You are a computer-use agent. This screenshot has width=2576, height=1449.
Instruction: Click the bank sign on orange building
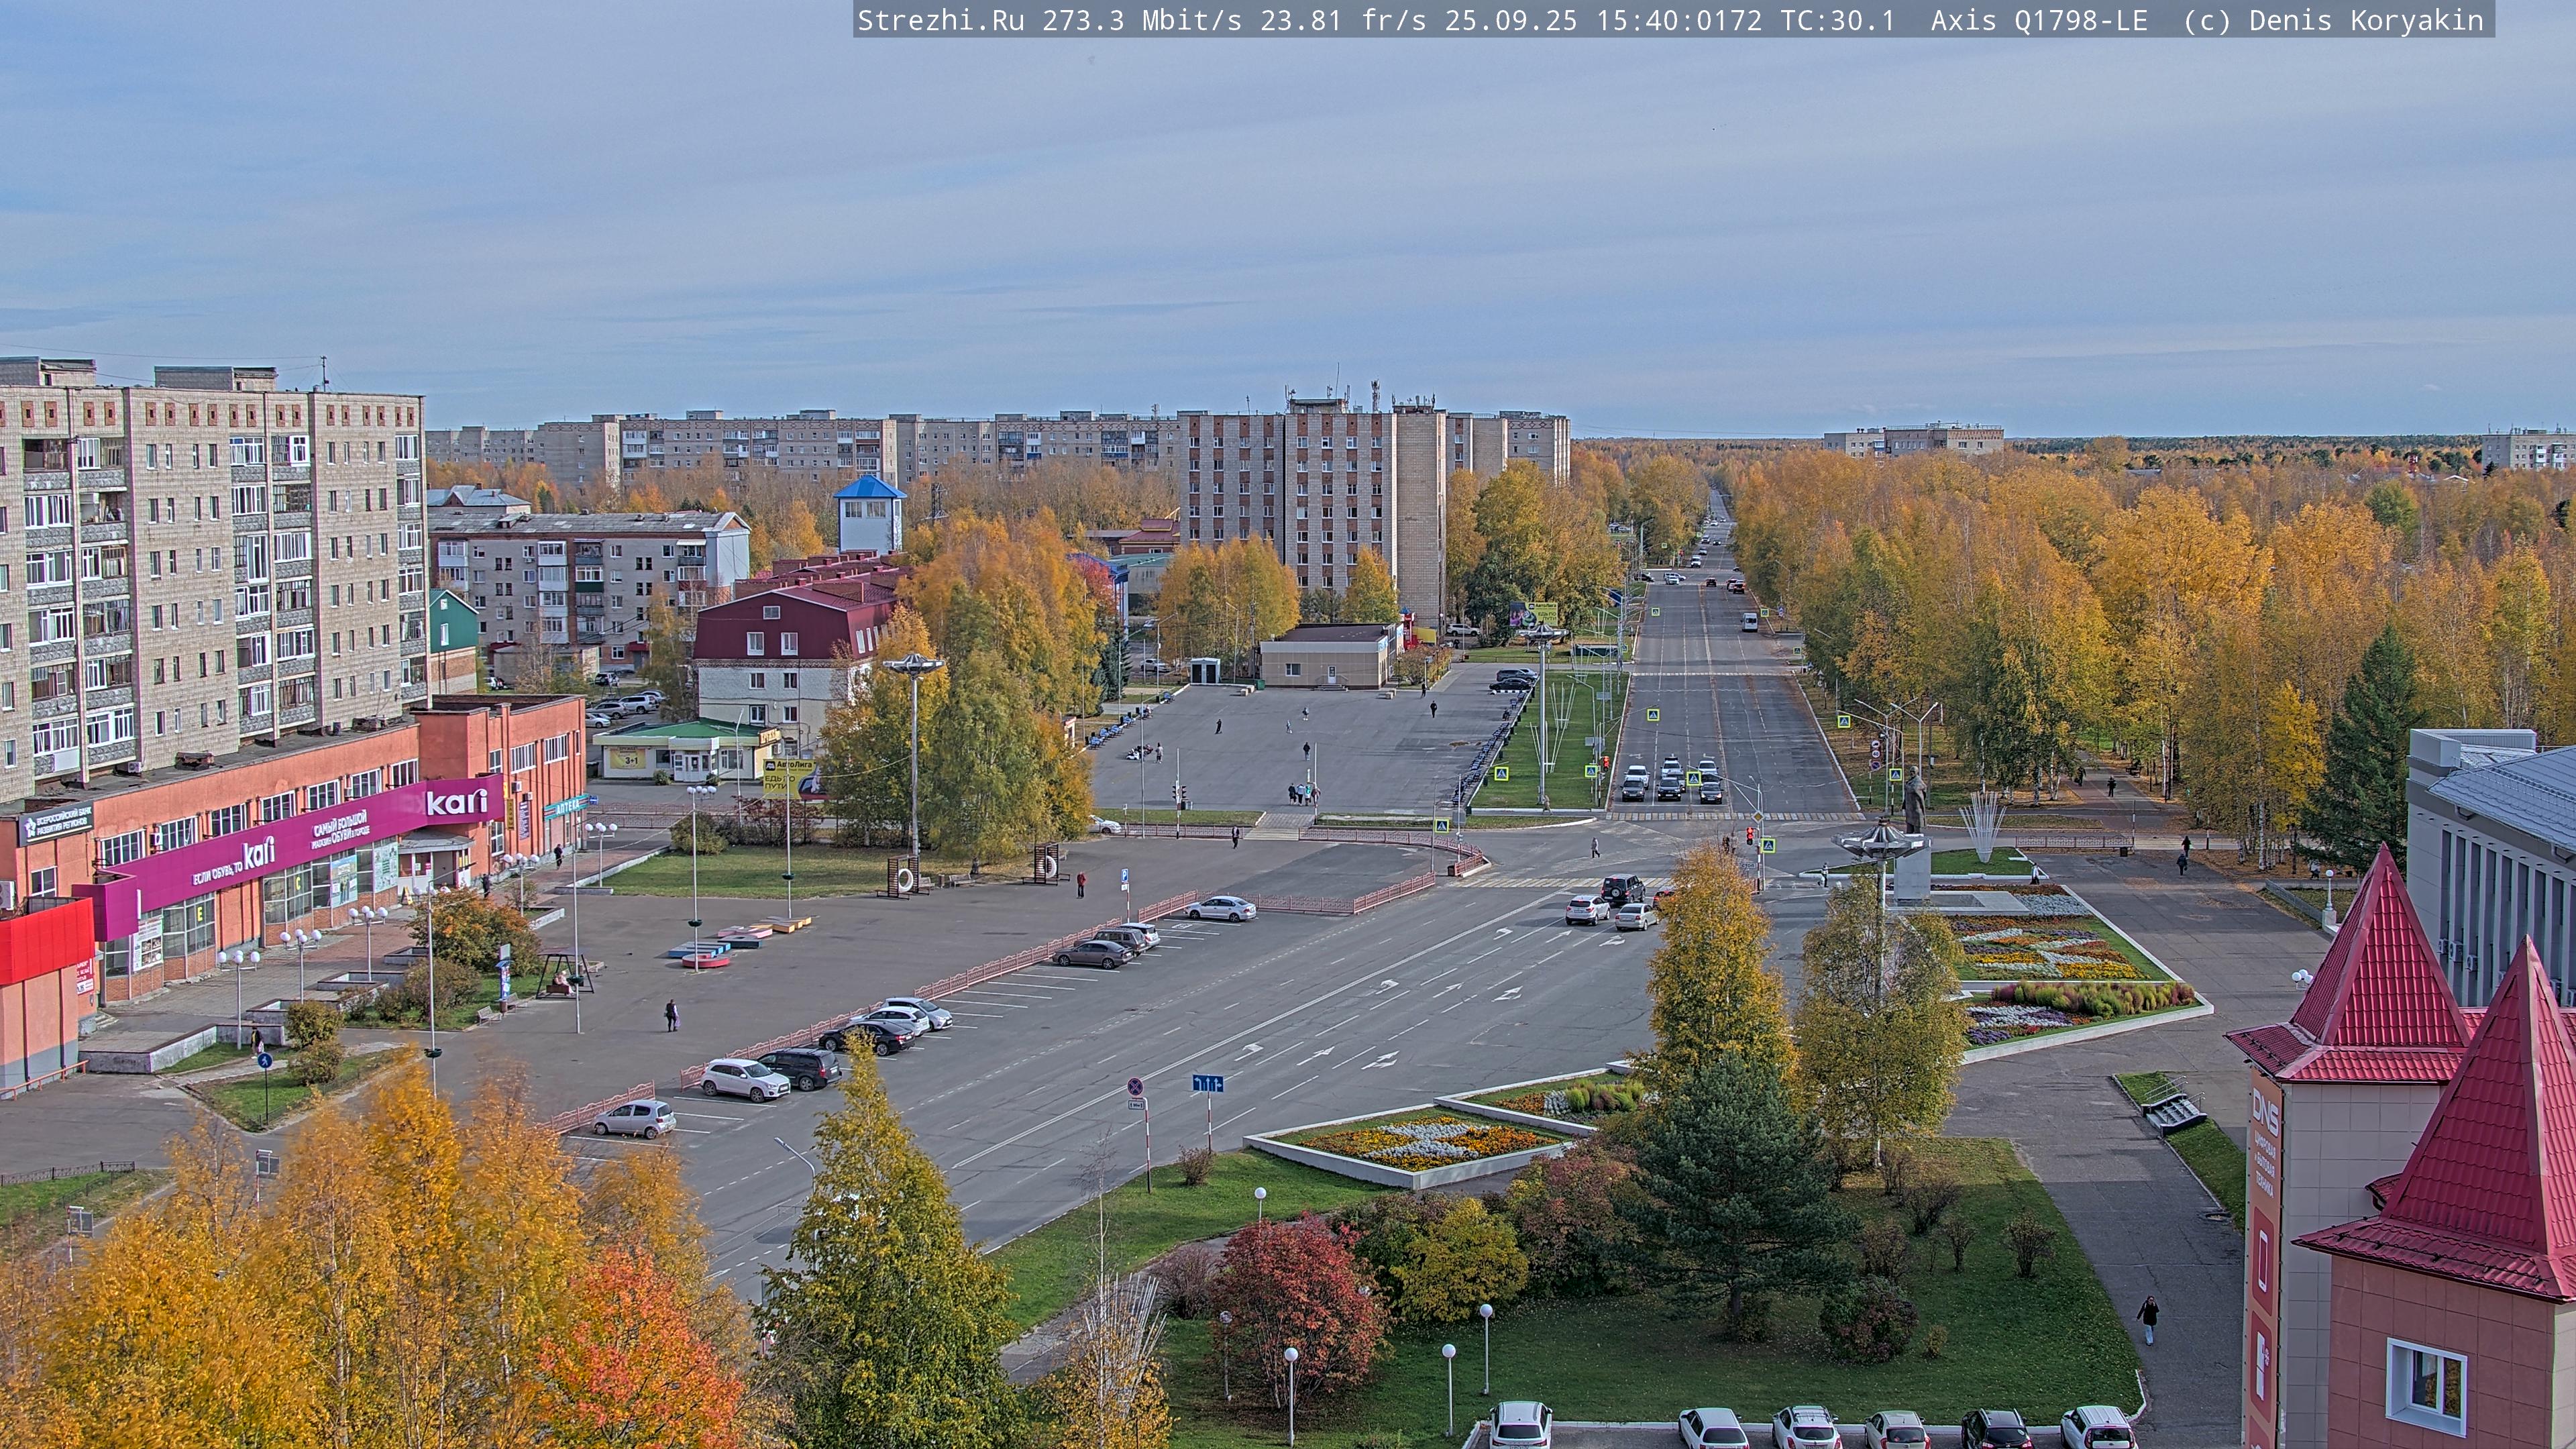[x=57, y=824]
